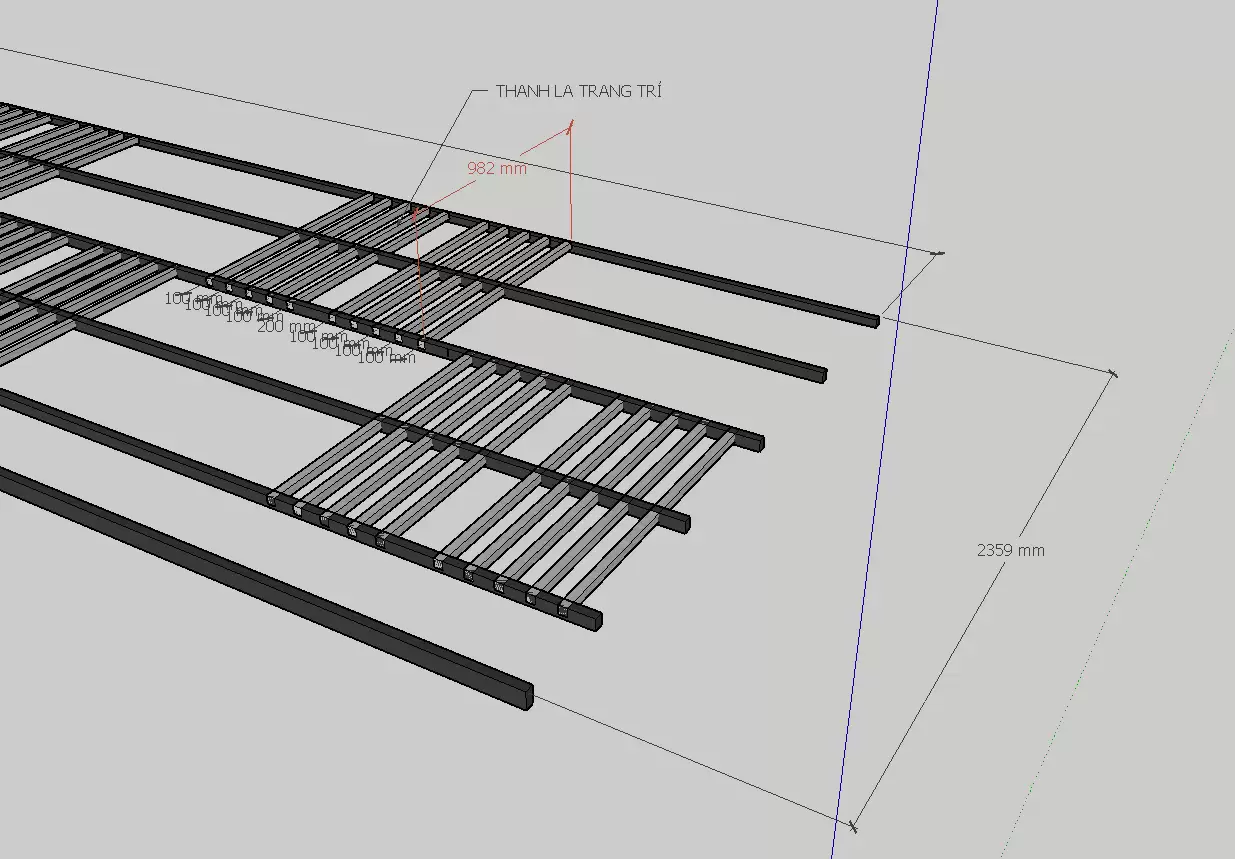The height and width of the screenshot is (859, 1235).
Task: Select the red 982 mm dimension text
Action: click(496, 168)
